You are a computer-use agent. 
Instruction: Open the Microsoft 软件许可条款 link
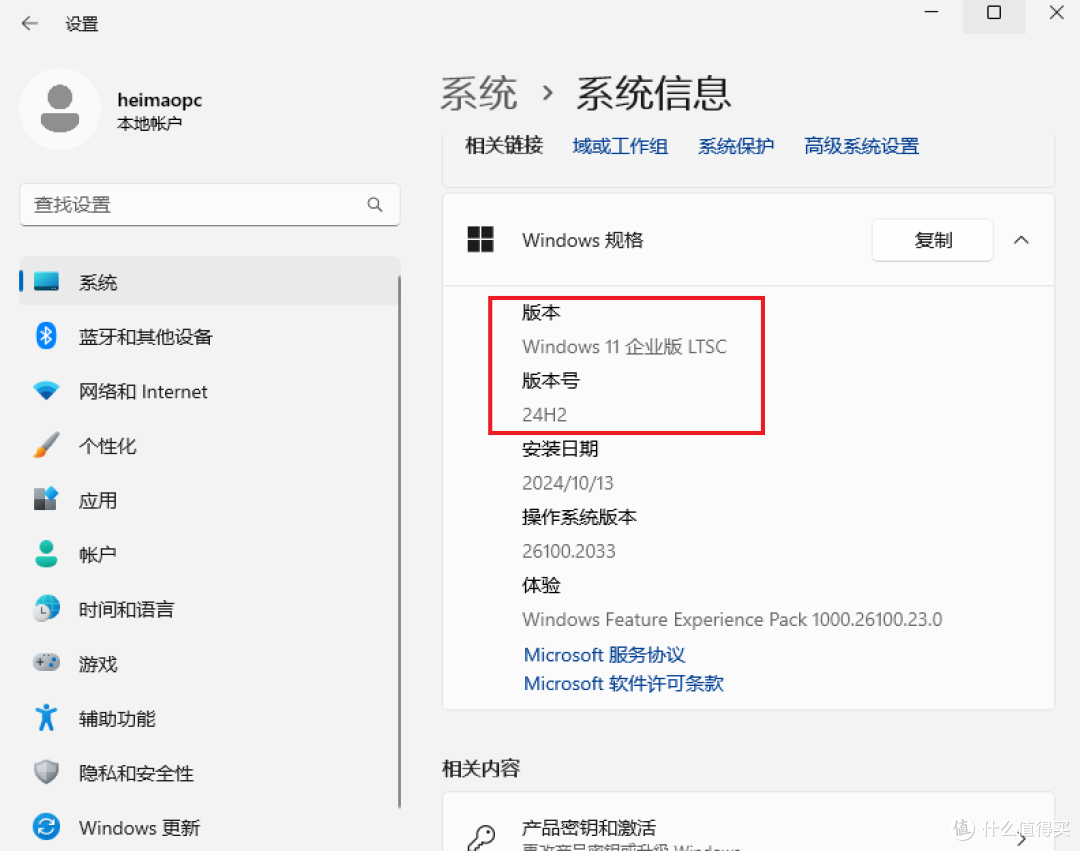(623, 683)
